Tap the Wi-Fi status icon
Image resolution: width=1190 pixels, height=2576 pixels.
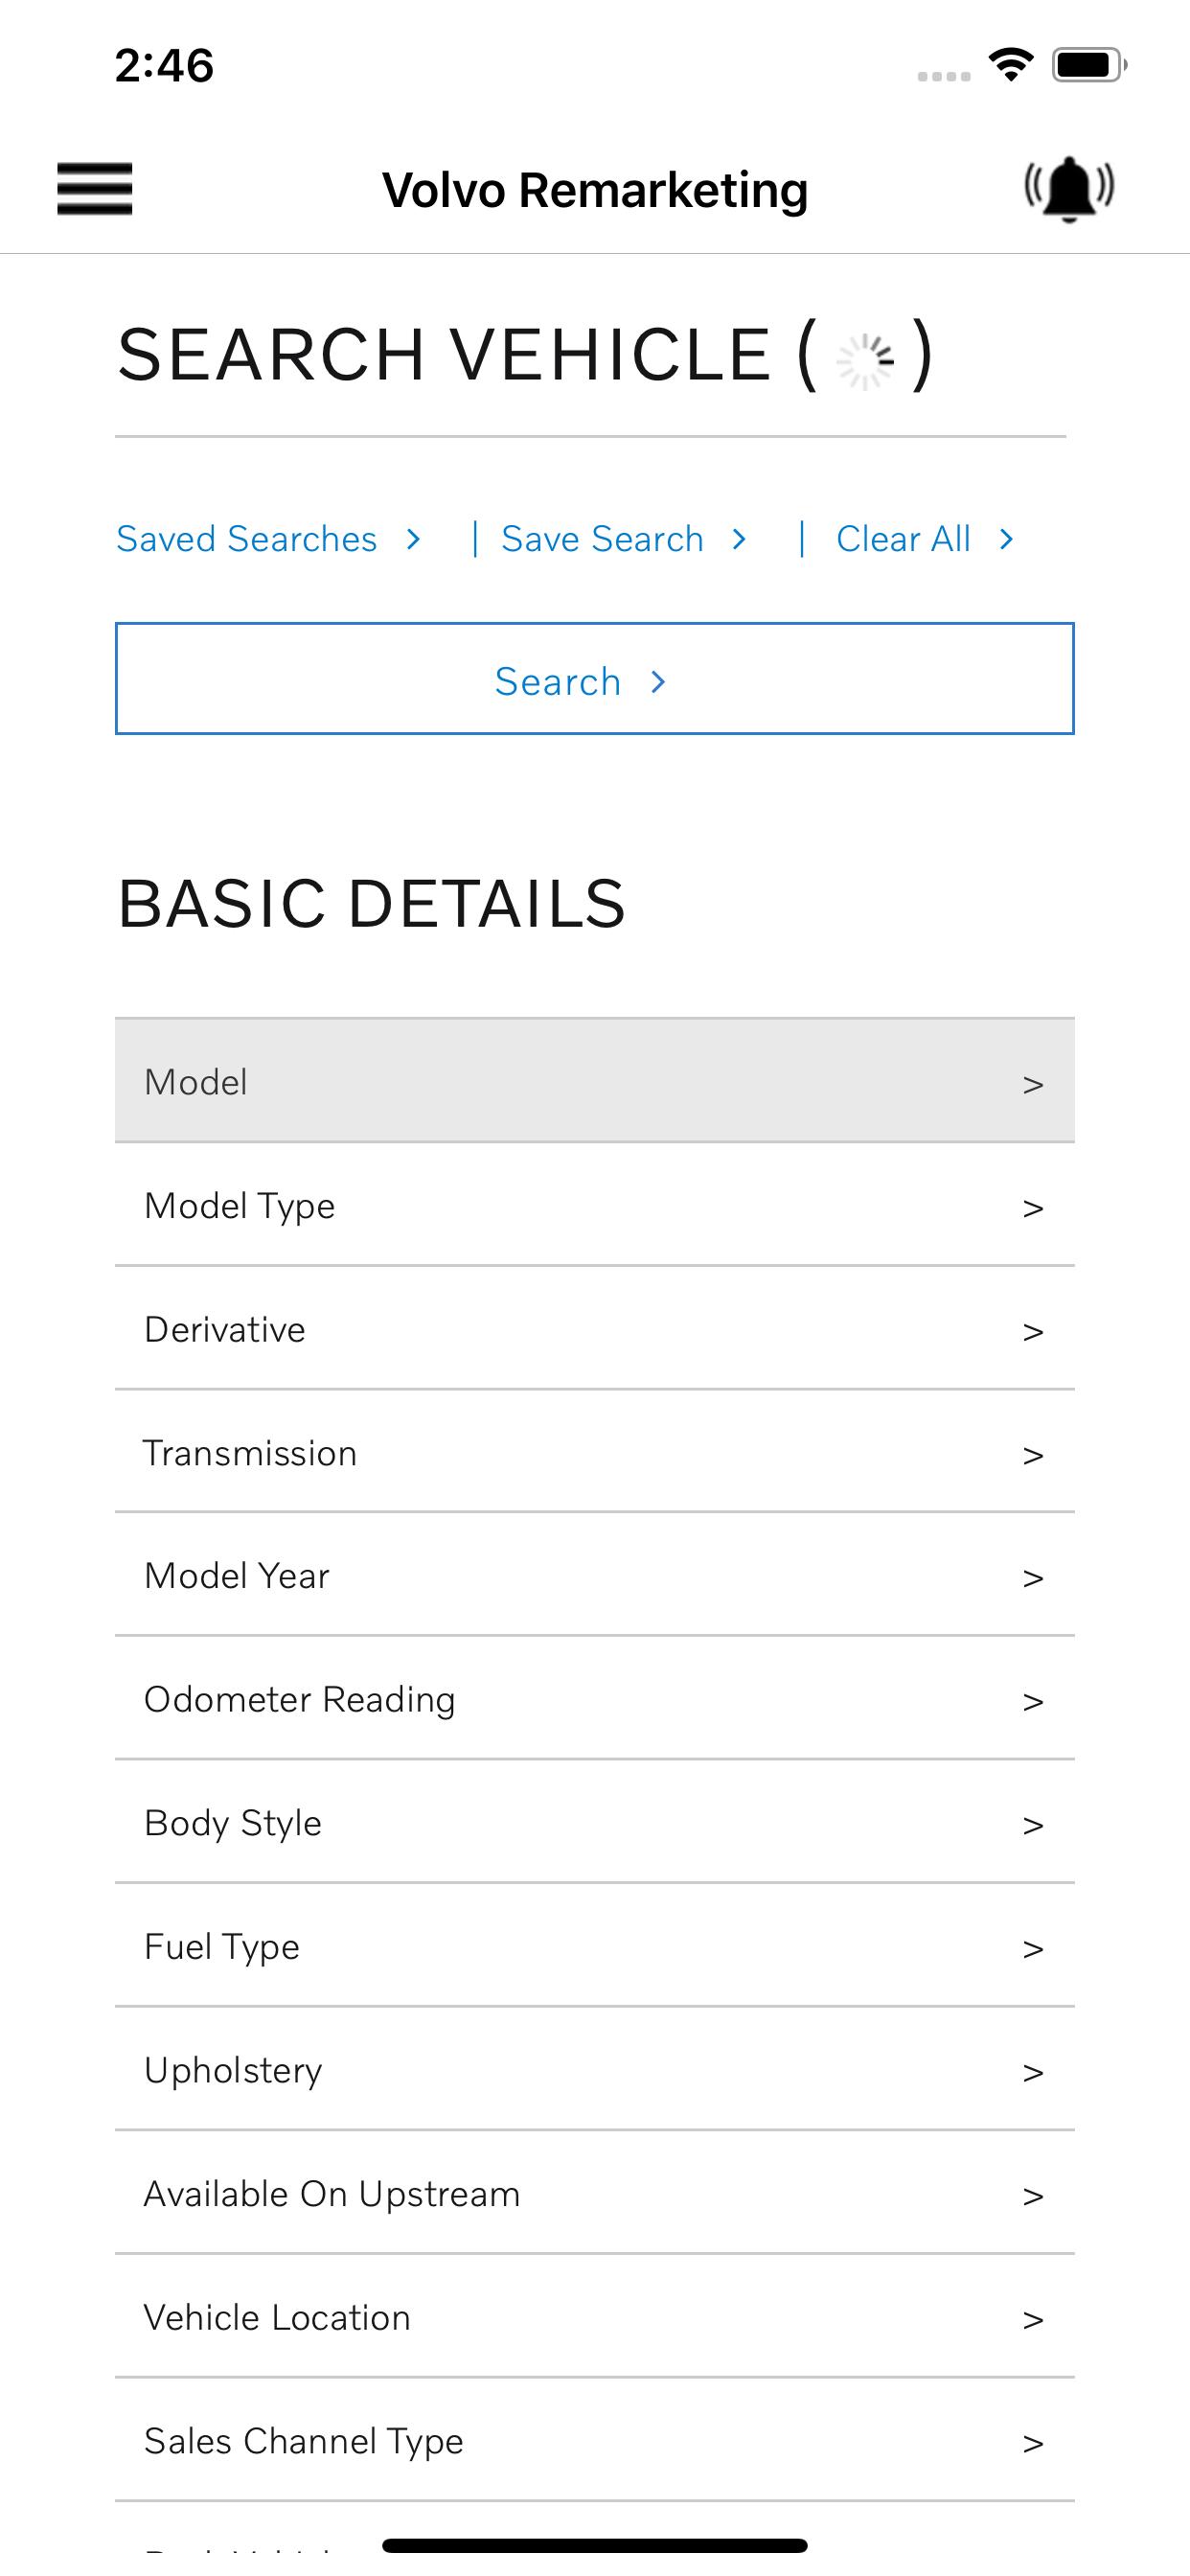pos(1010,65)
